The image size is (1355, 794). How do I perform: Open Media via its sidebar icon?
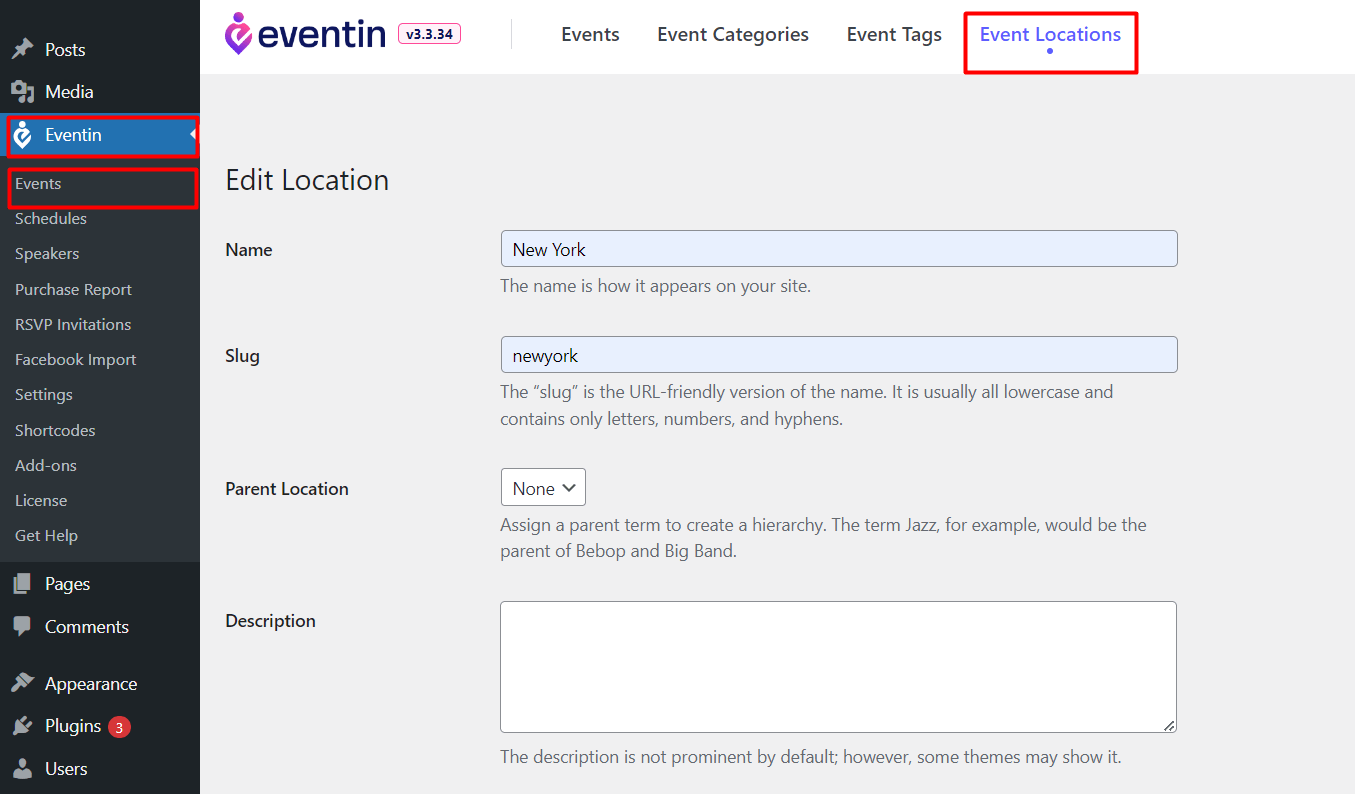coord(24,92)
